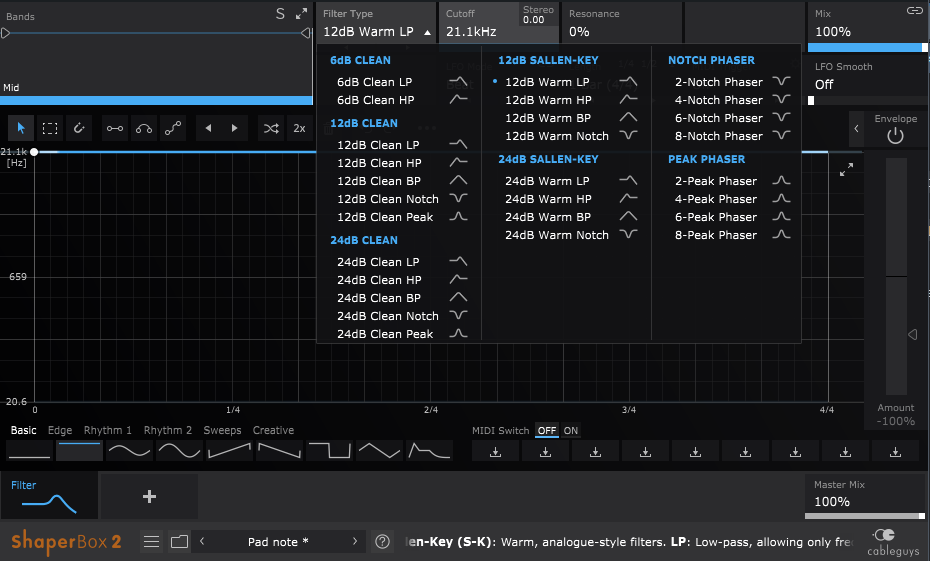The image size is (930, 561).
Task: Expand the Bands view
Action: coord(302,14)
